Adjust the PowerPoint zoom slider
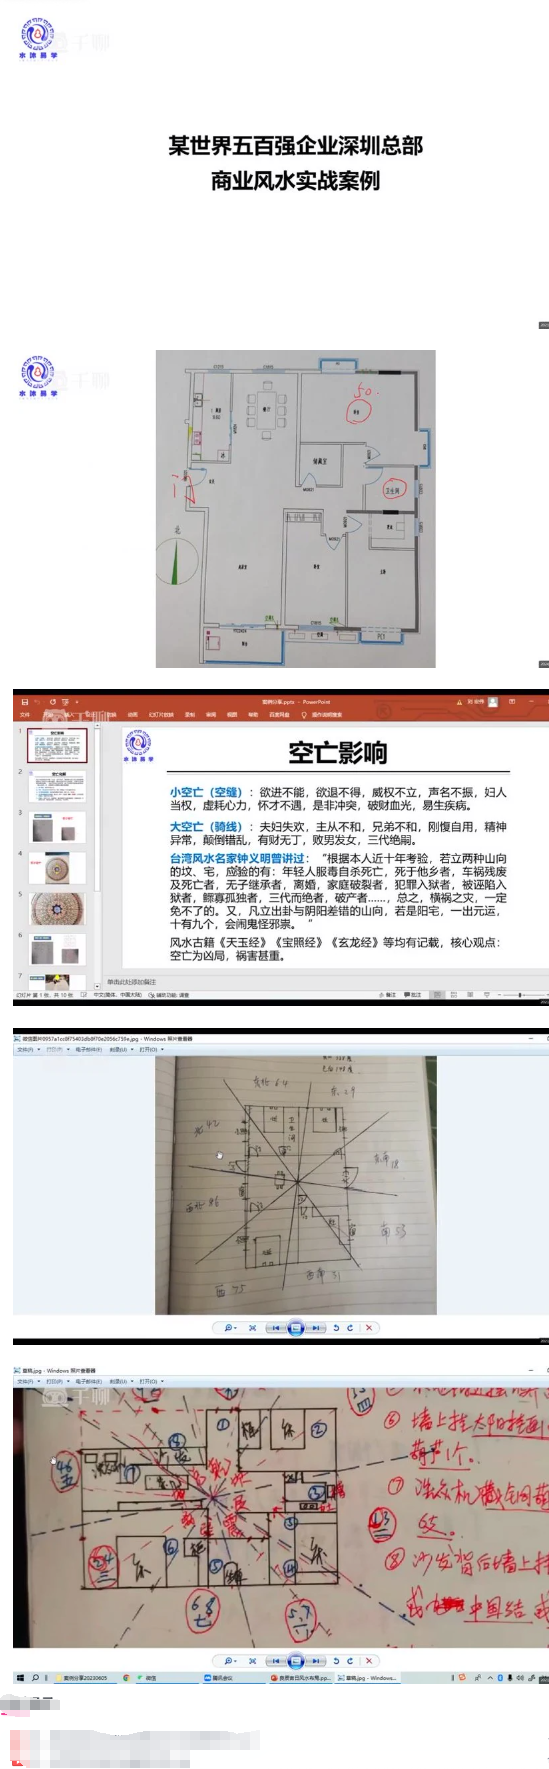The height and width of the screenshot is (1769, 549). tap(519, 995)
